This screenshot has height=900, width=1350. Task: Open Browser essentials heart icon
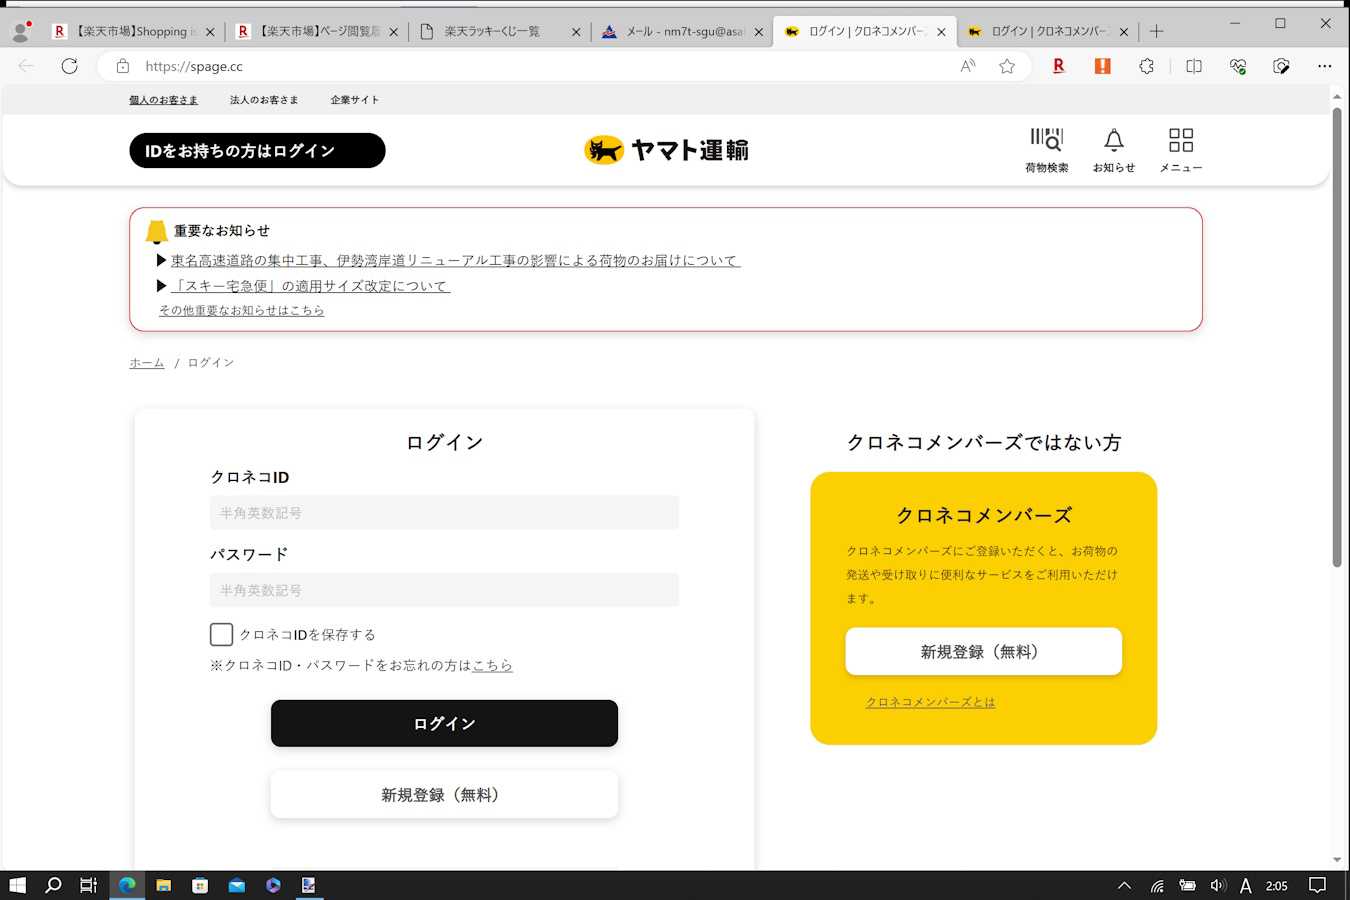[1238, 66]
